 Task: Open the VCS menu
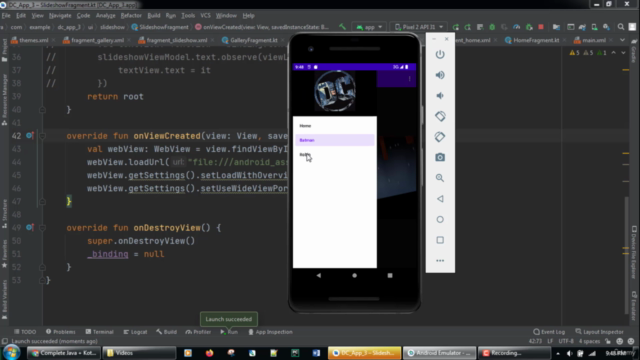[x=205, y=16]
